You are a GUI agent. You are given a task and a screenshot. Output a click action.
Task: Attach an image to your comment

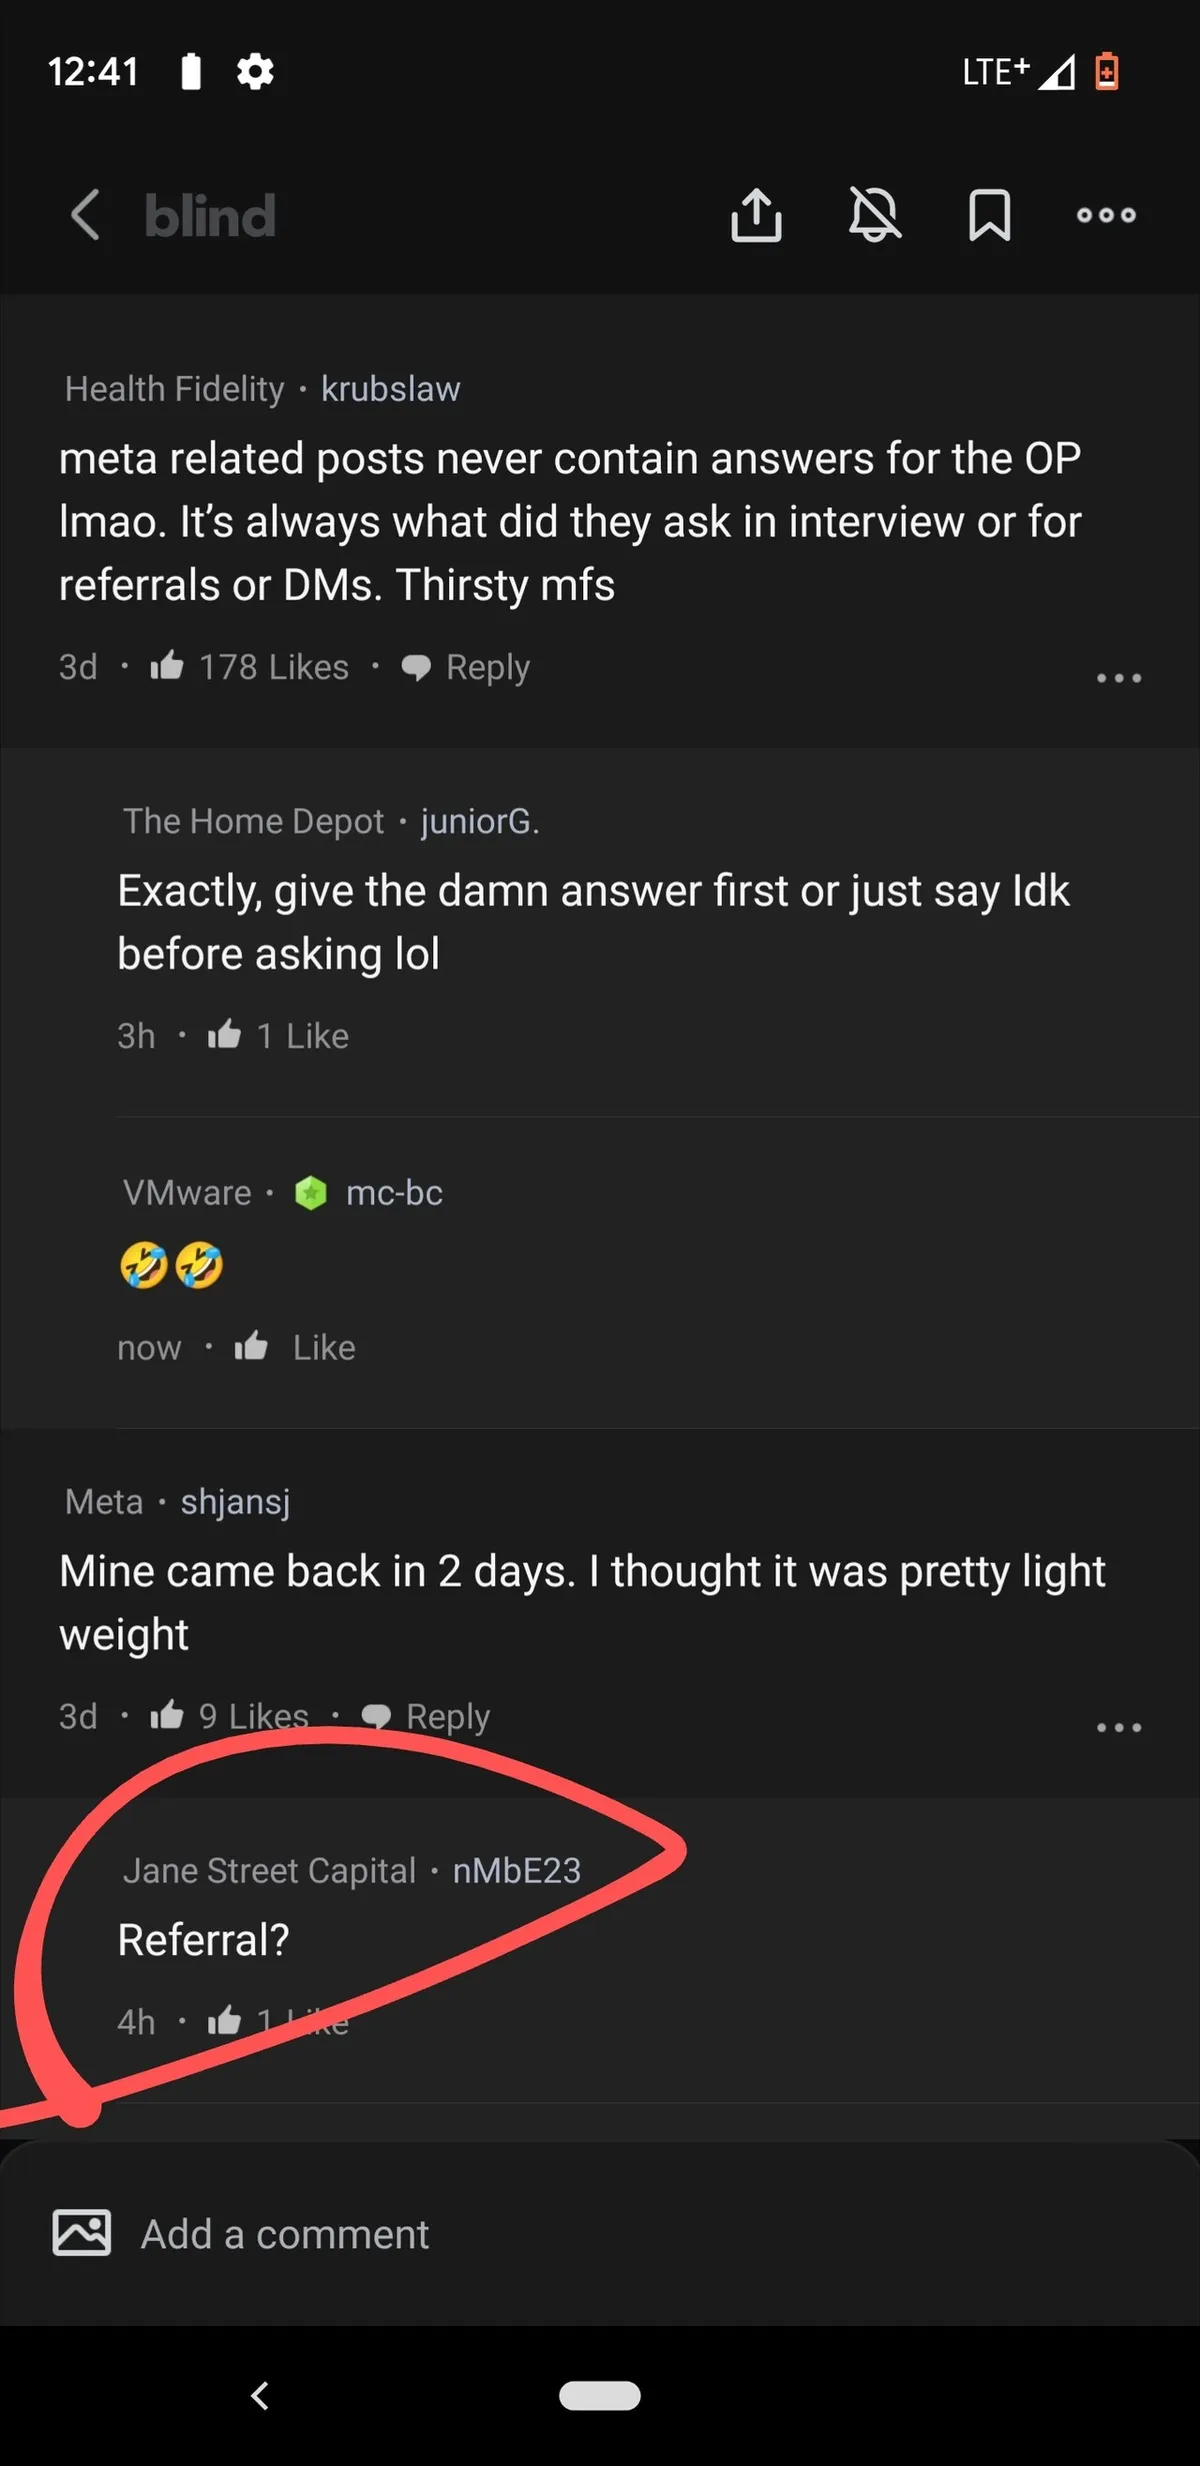point(82,2234)
